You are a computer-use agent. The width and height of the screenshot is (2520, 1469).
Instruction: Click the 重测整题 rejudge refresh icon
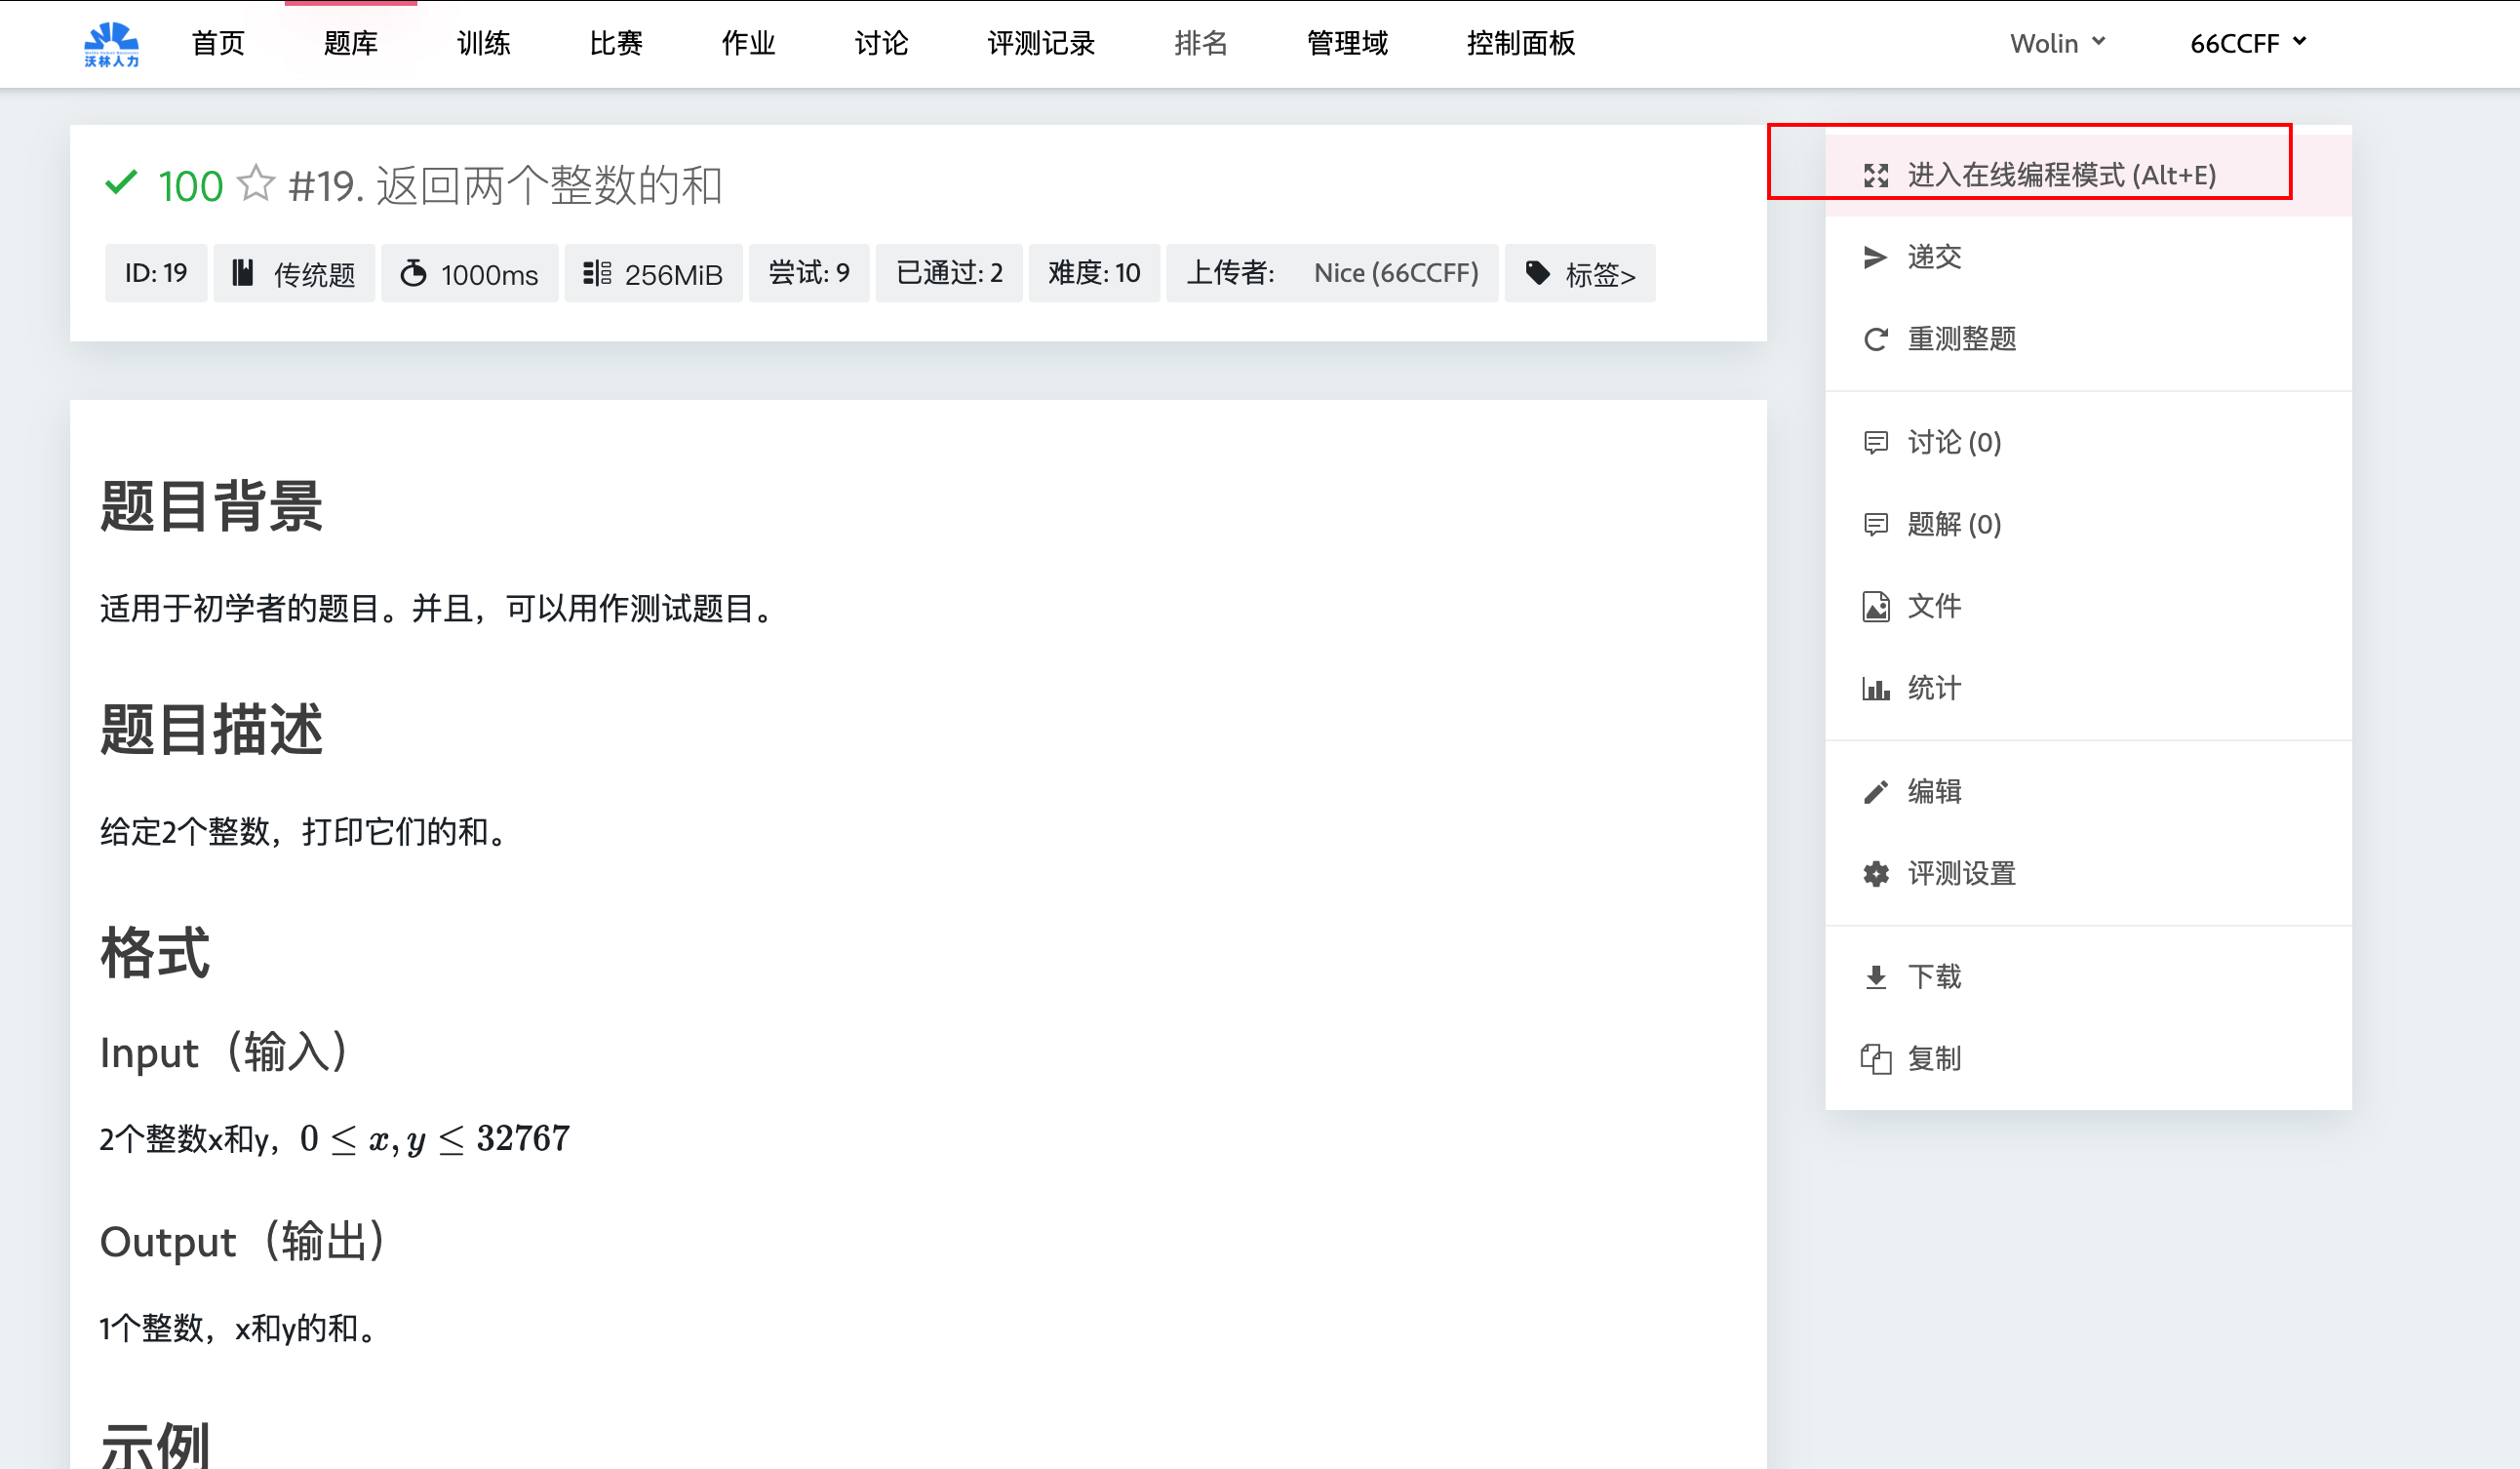[1875, 340]
